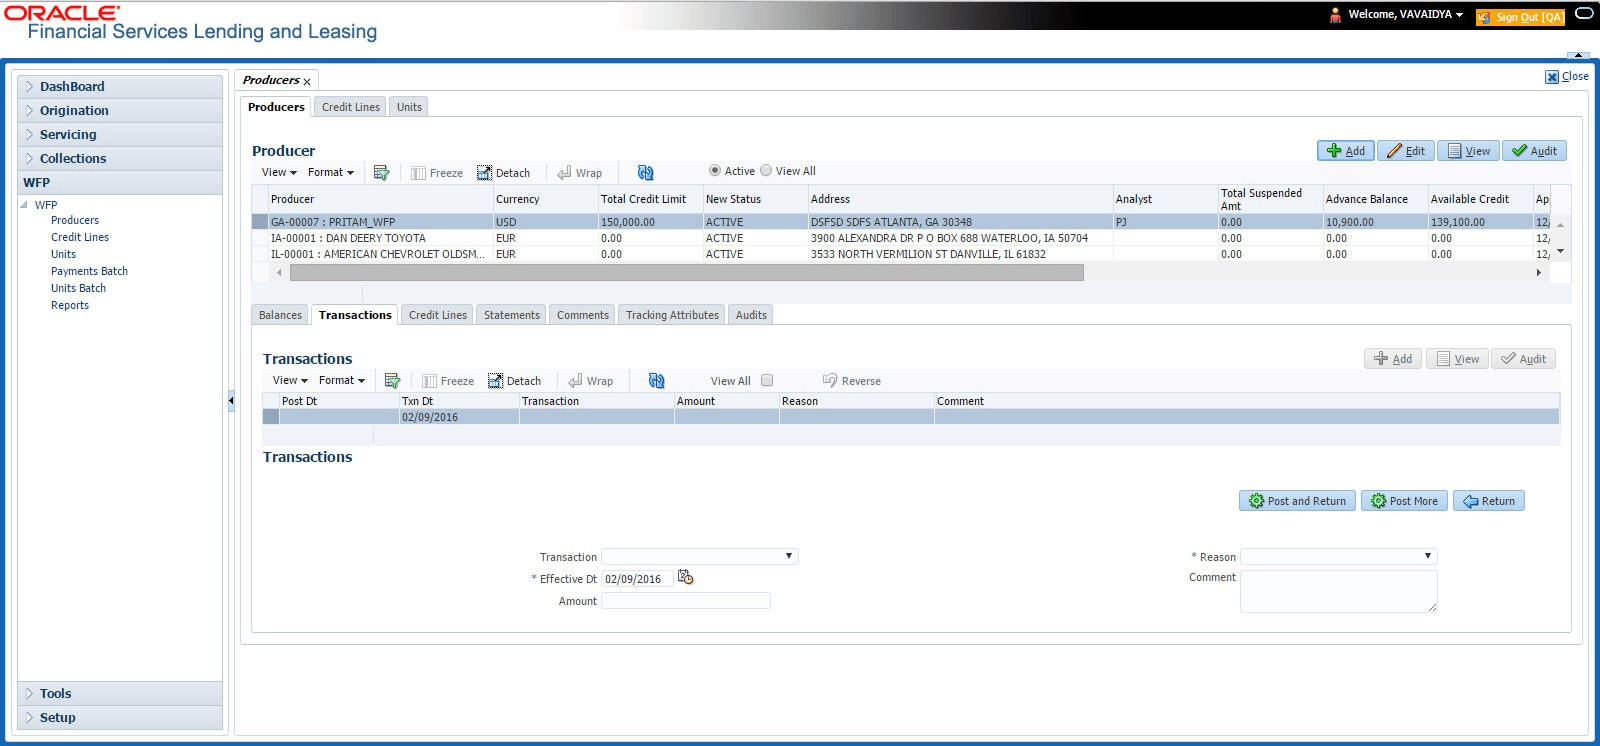Click Reverse in the Transactions toolbar

[x=851, y=381]
